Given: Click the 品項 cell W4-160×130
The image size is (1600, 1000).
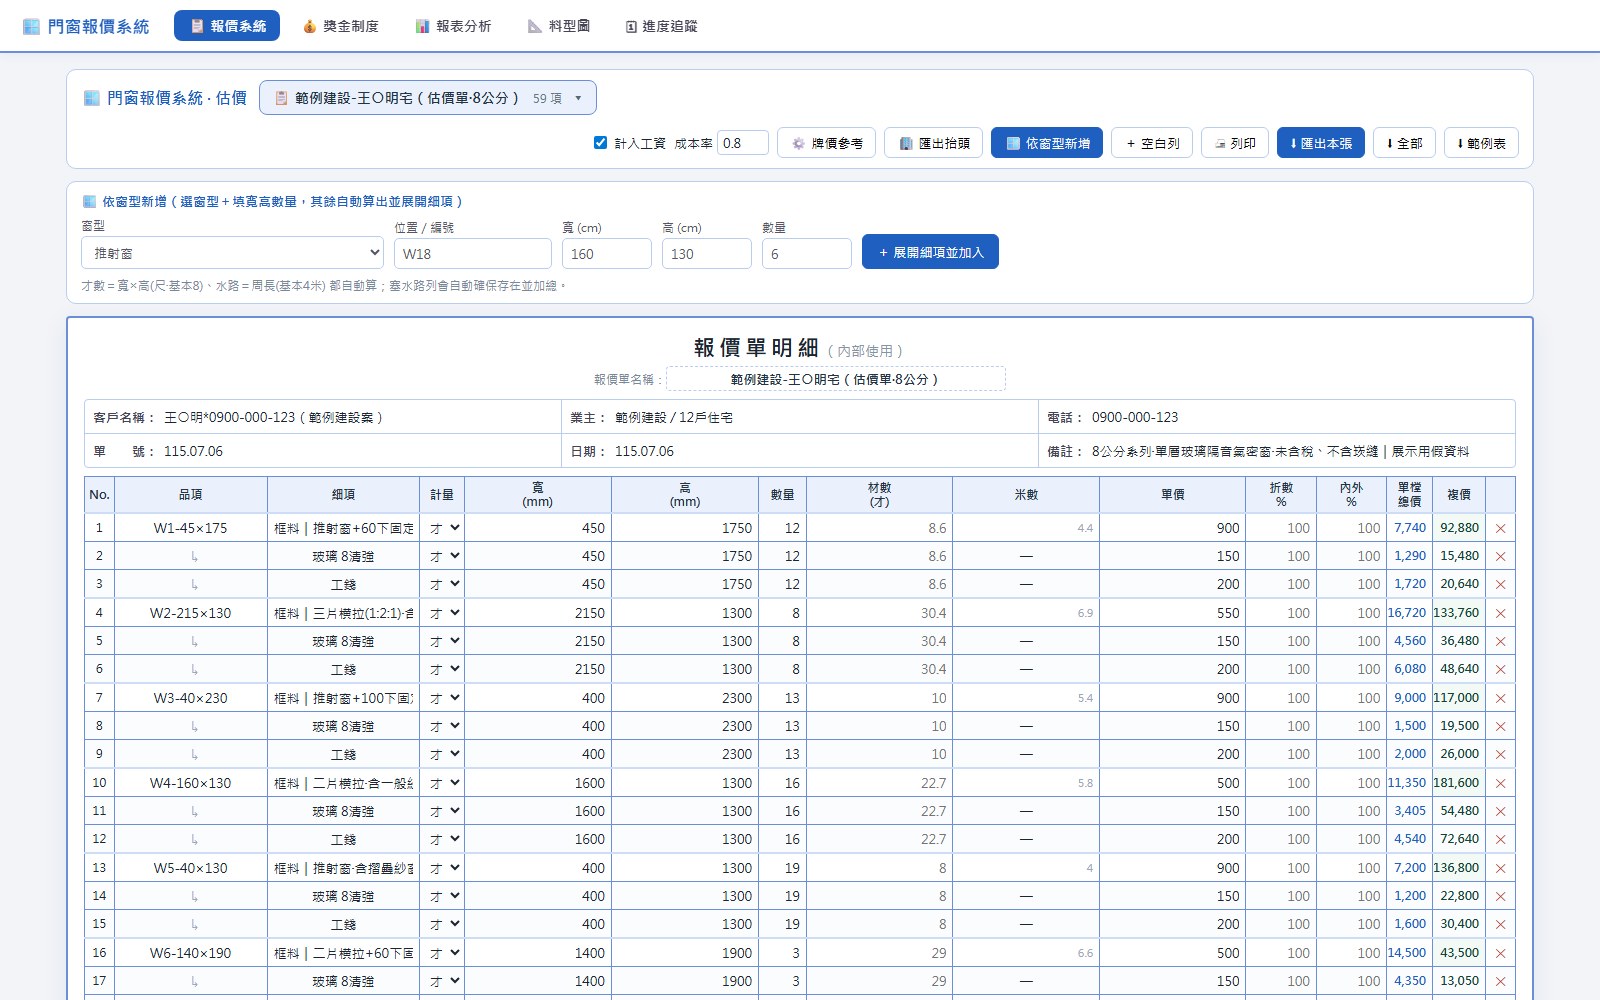Looking at the screenshot, I should tap(190, 783).
